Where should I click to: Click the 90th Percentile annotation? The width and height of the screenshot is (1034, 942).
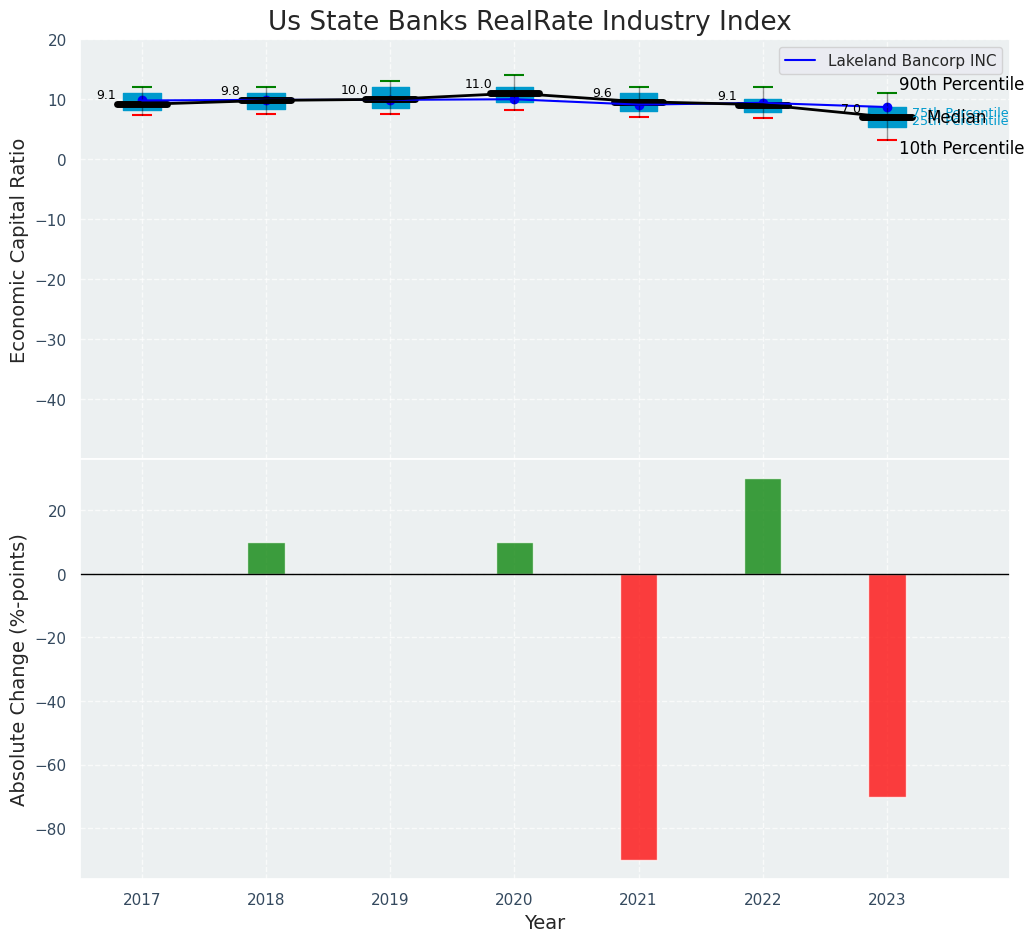click(961, 85)
